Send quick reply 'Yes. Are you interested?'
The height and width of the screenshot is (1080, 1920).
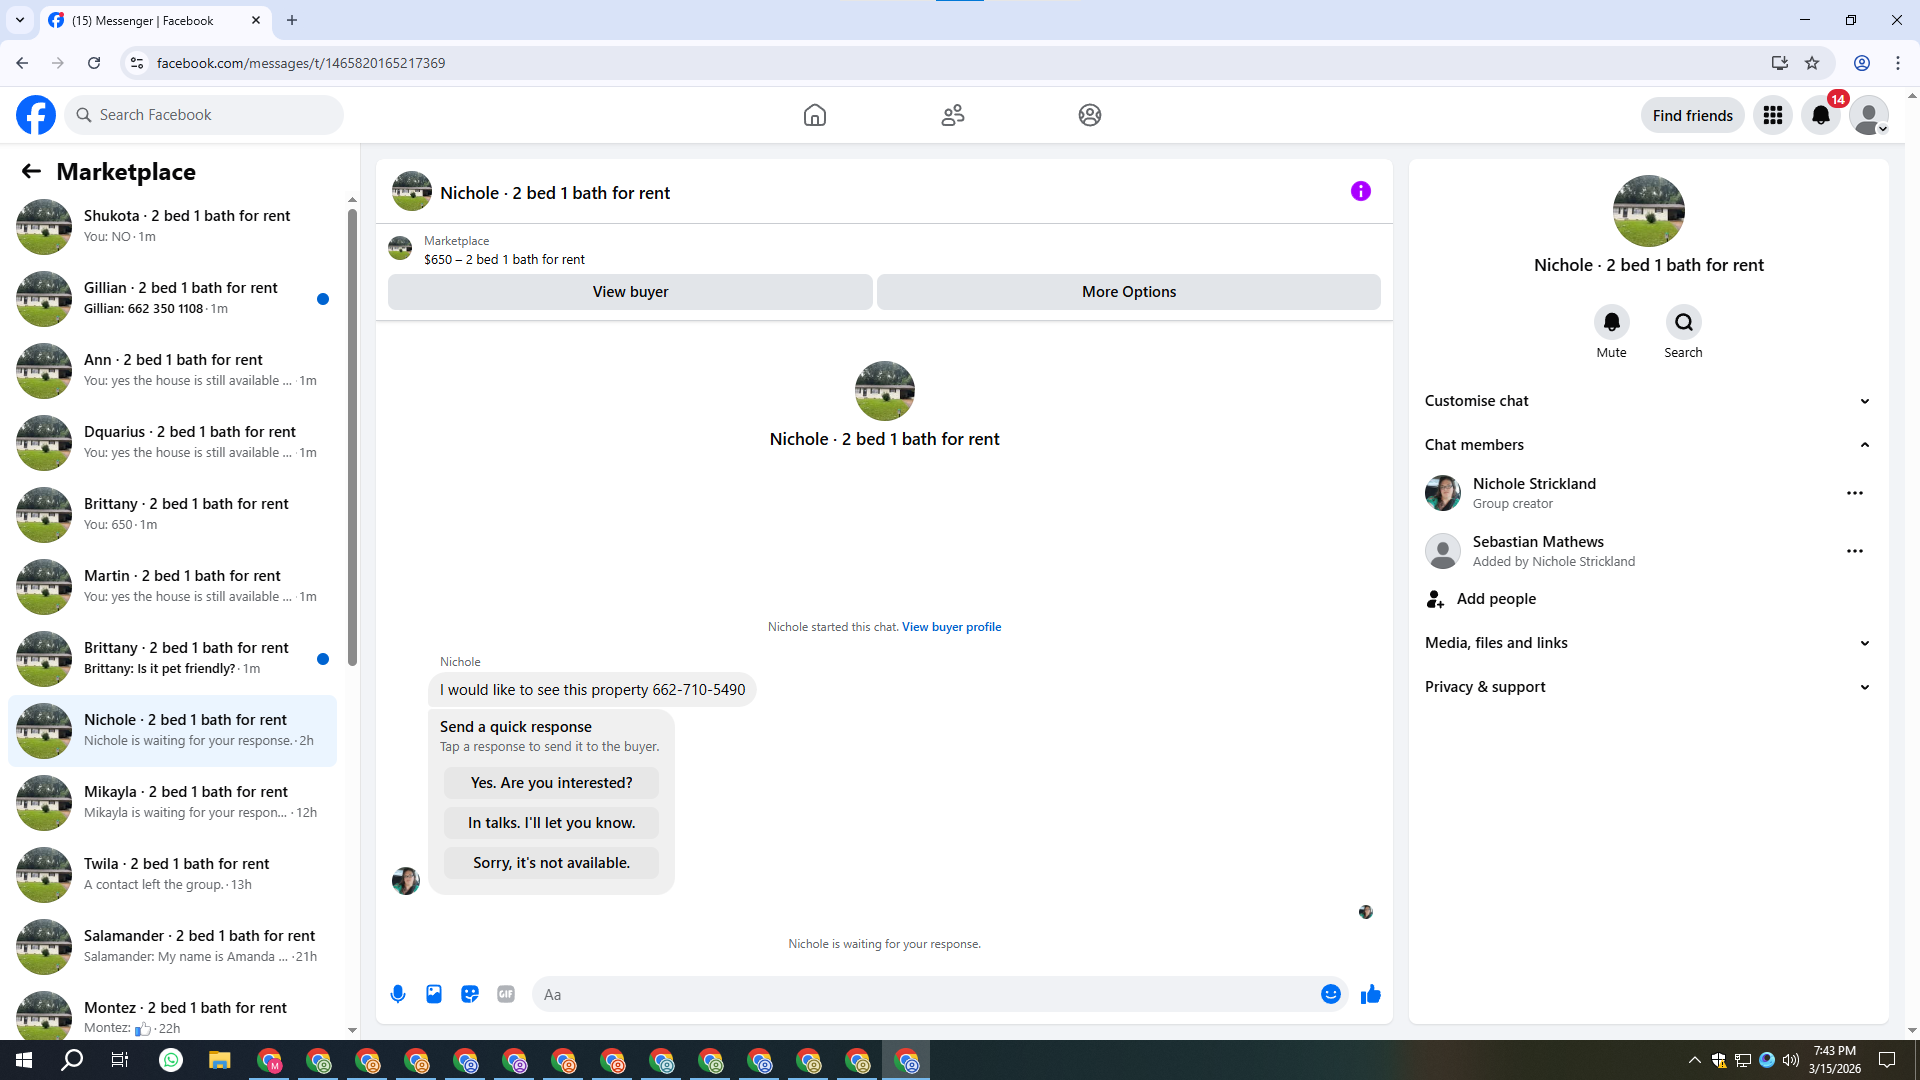pos(552,783)
